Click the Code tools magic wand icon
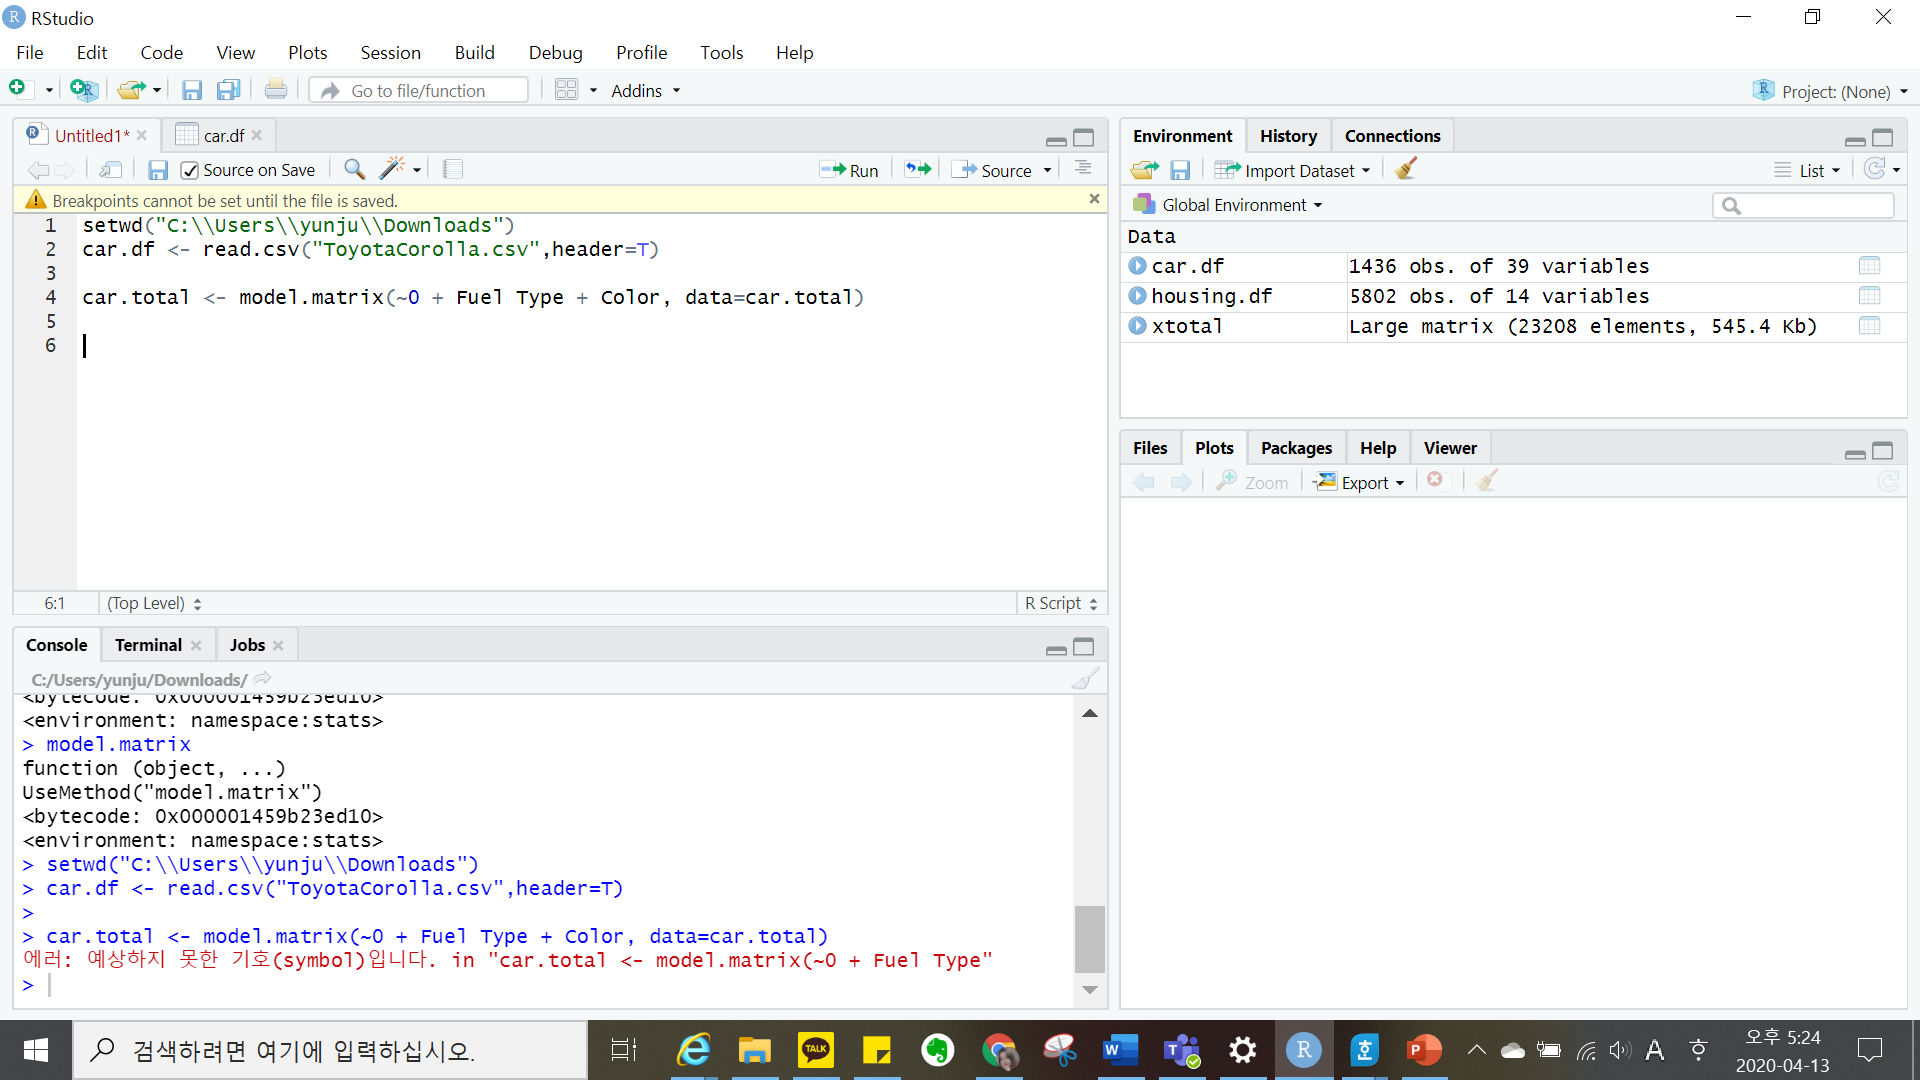The height and width of the screenshot is (1080, 1920). tap(392, 168)
